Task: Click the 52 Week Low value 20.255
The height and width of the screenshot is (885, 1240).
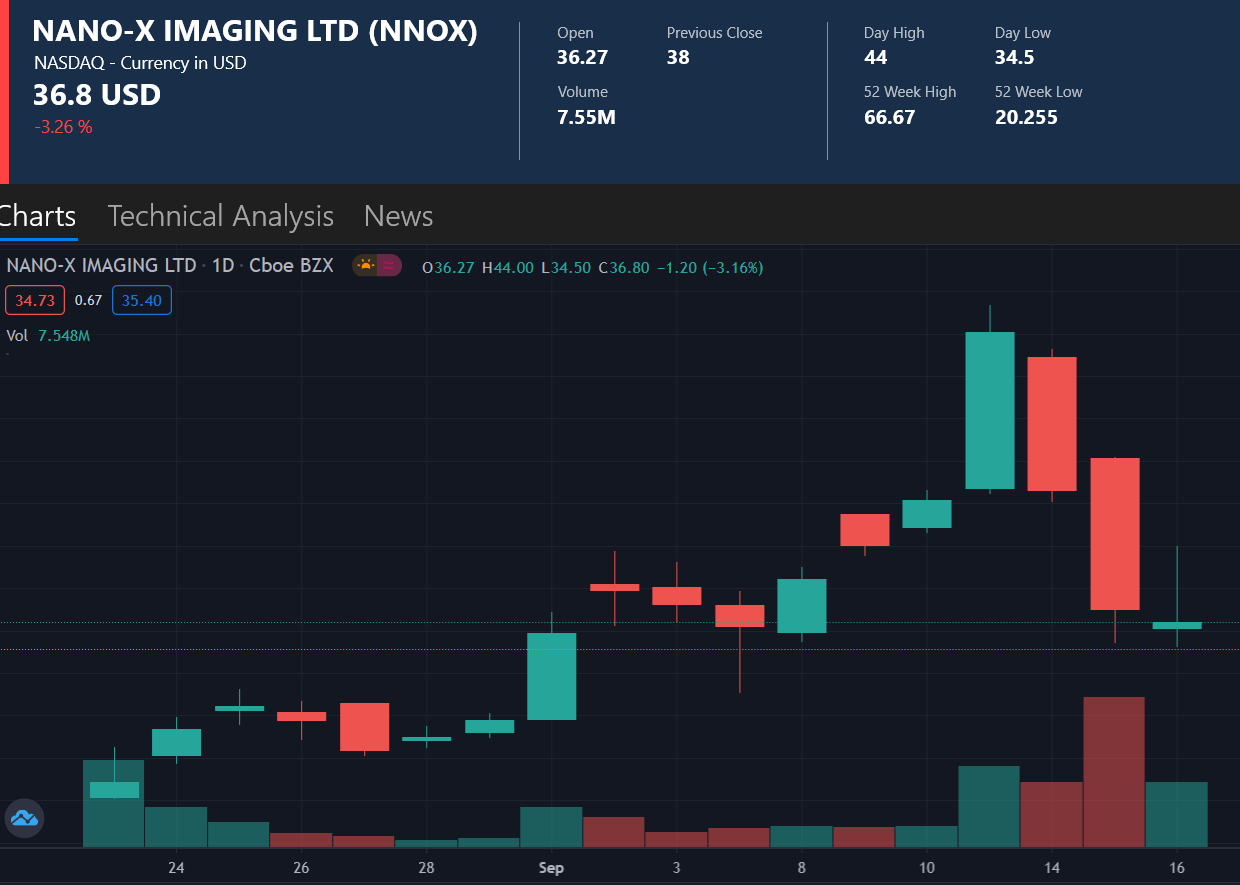Action: pos(1026,117)
